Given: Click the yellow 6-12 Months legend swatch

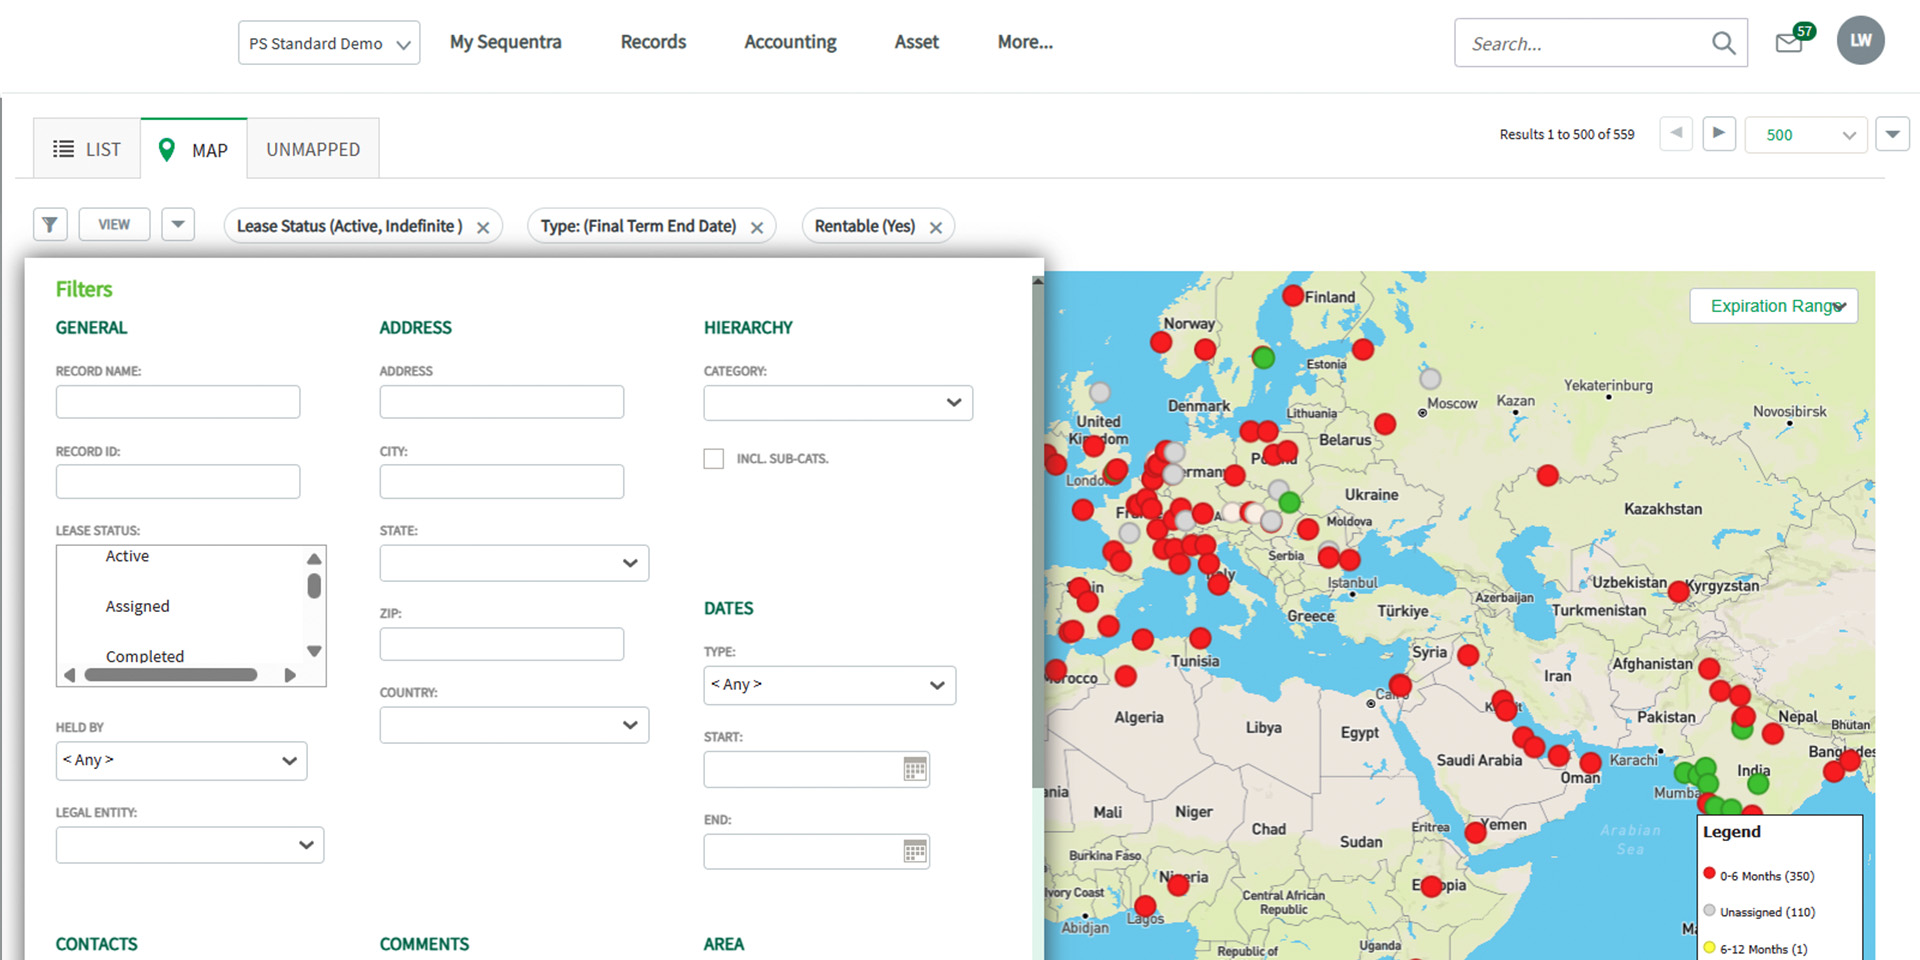Looking at the screenshot, I should click(1709, 947).
